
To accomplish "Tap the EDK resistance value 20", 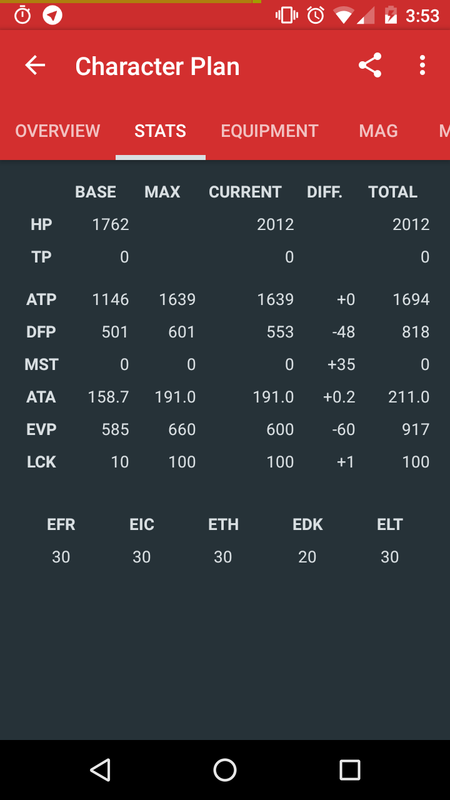I will (307, 557).
